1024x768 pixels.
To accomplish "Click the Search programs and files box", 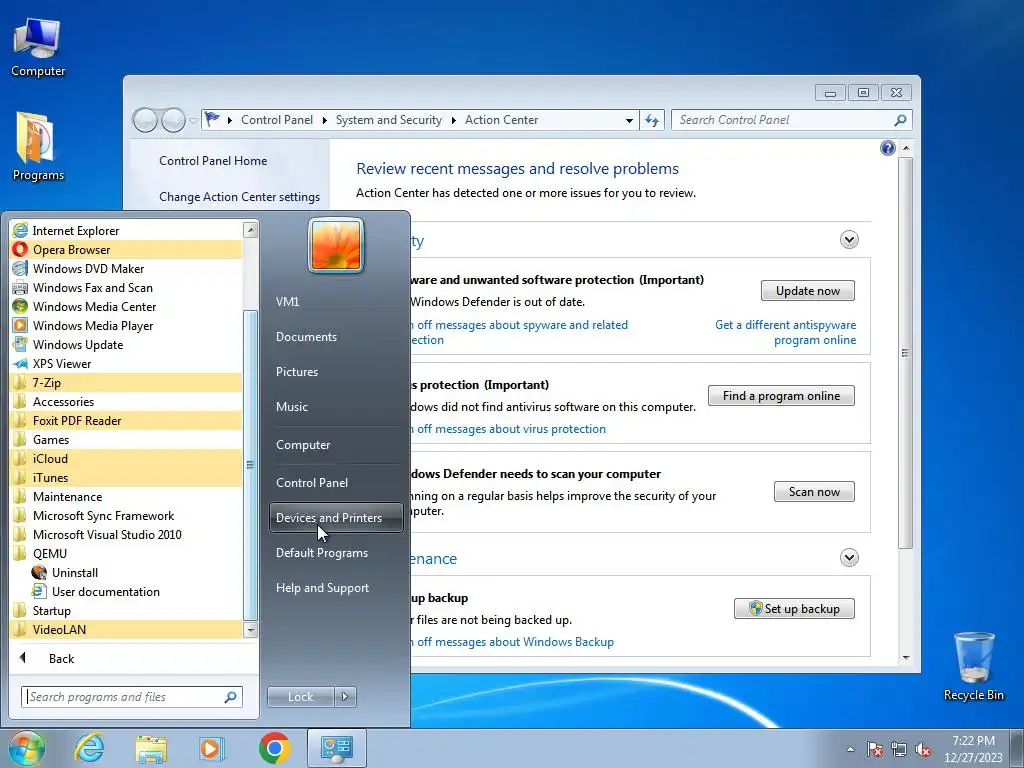I will [132, 697].
